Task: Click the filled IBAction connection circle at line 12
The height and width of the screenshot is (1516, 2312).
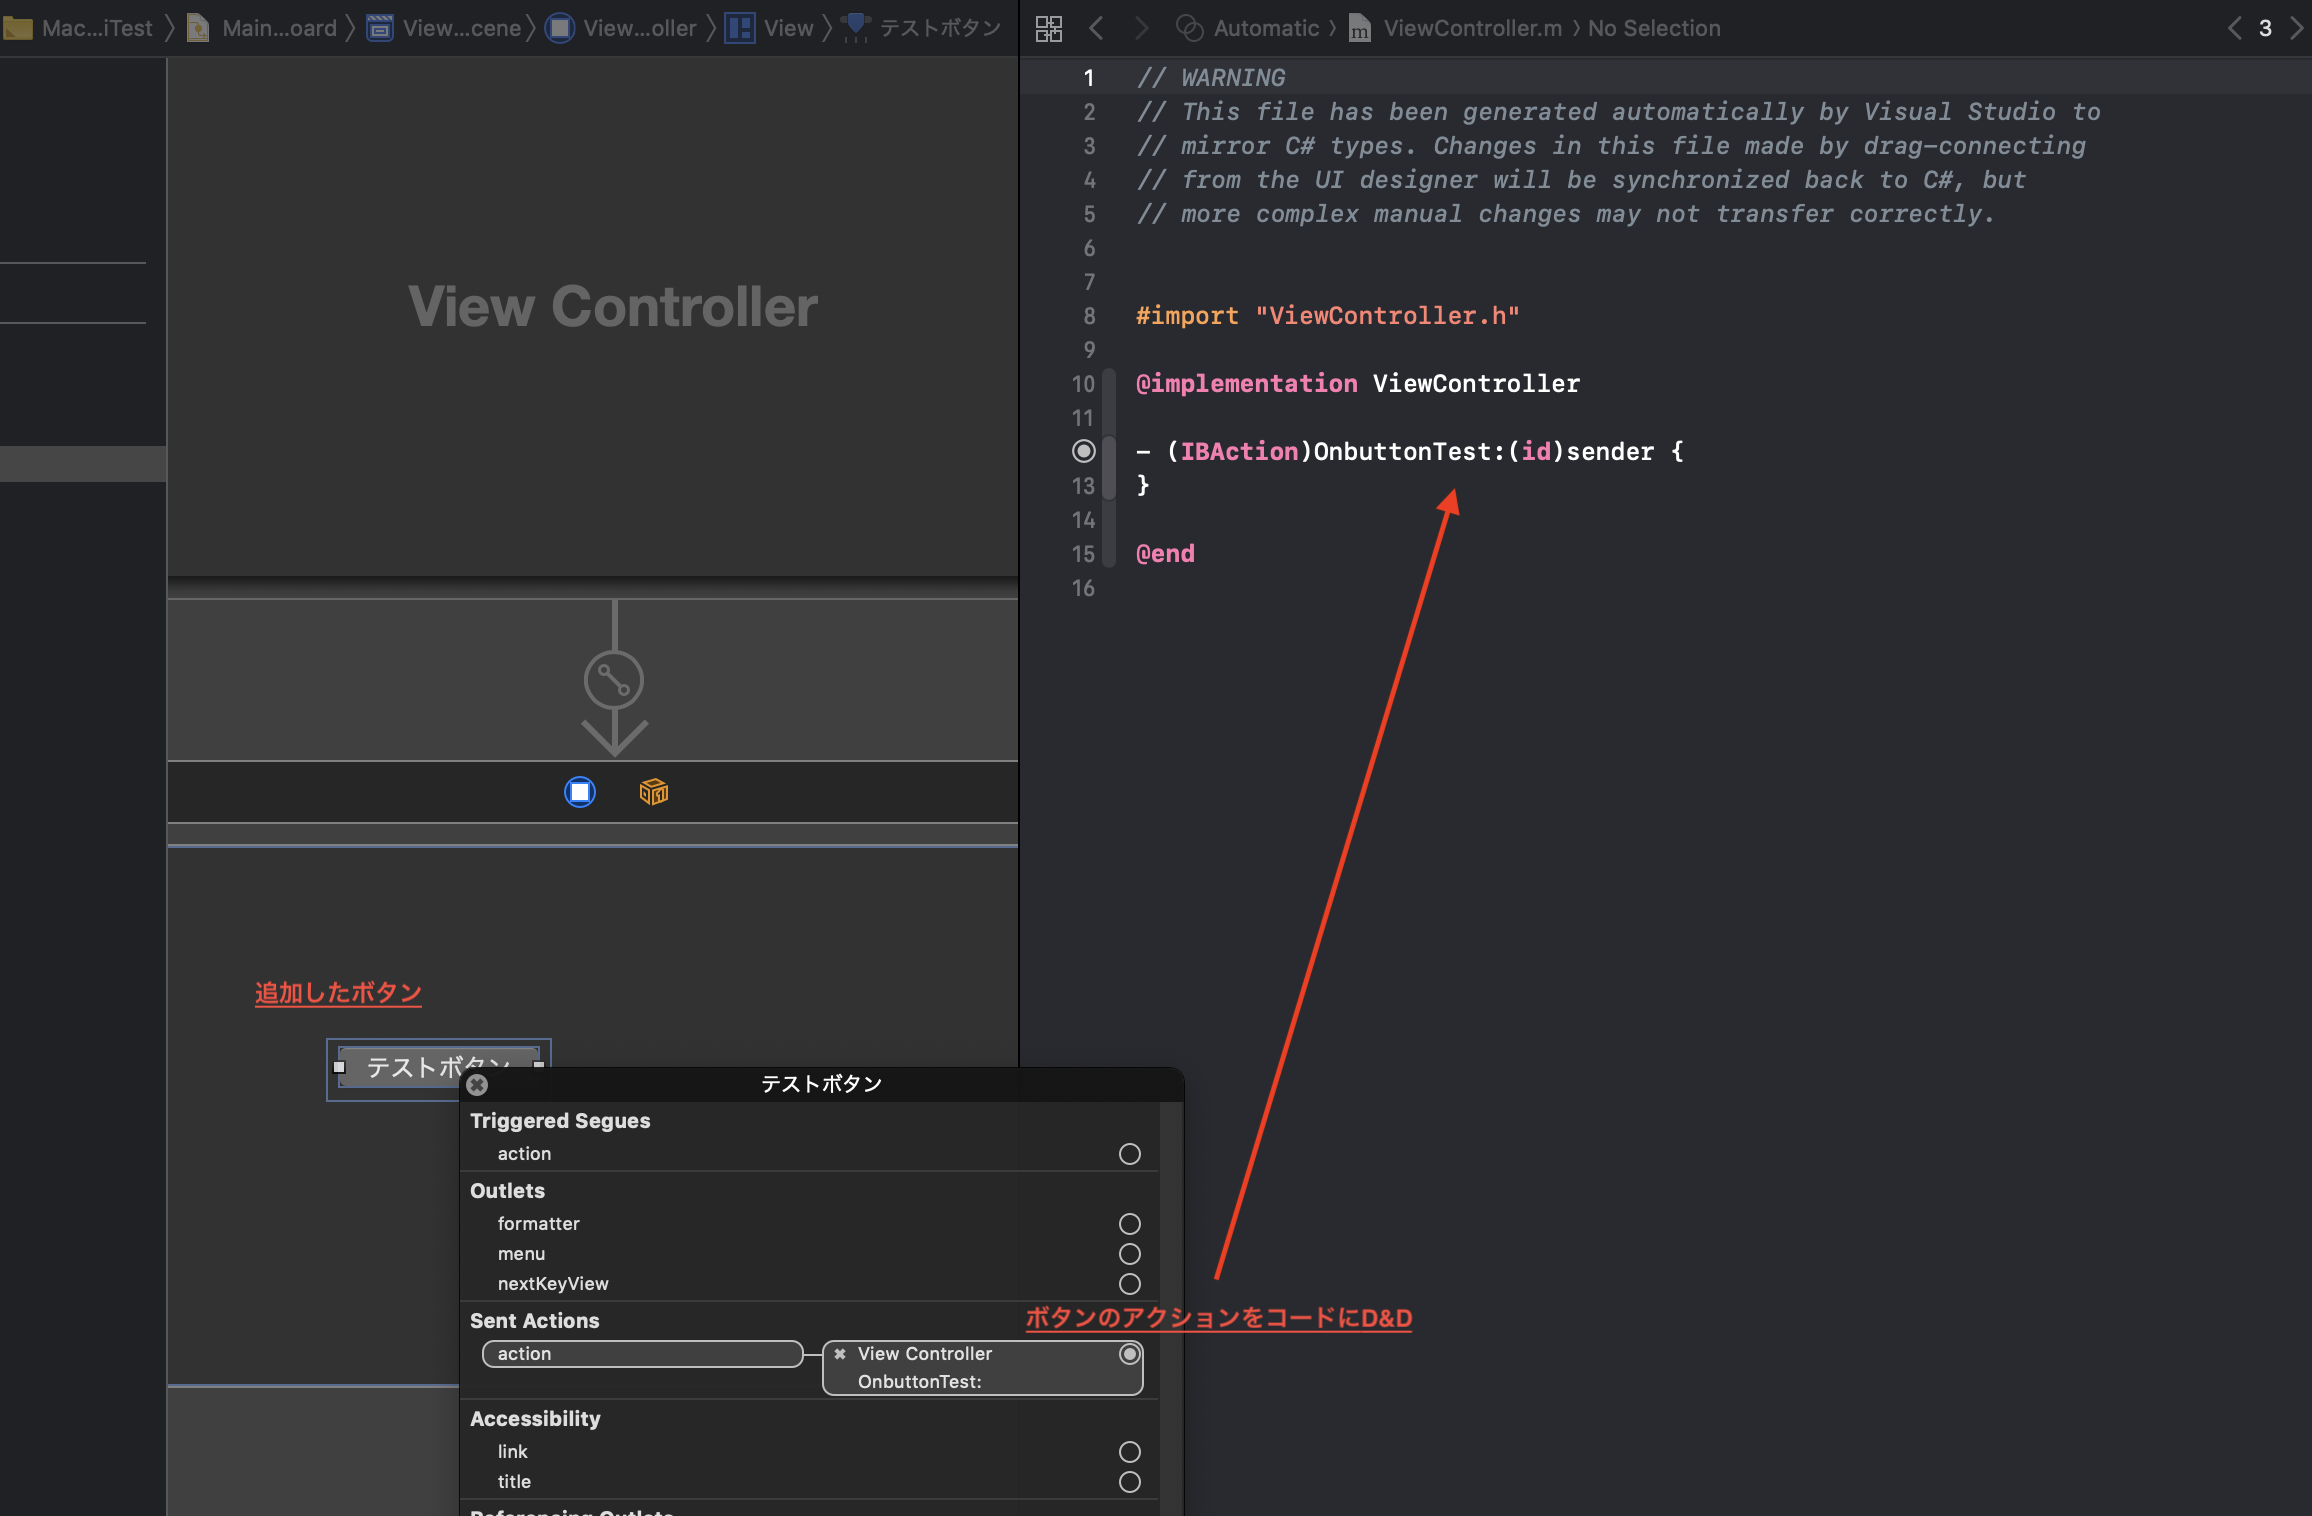Action: [1083, 452]
